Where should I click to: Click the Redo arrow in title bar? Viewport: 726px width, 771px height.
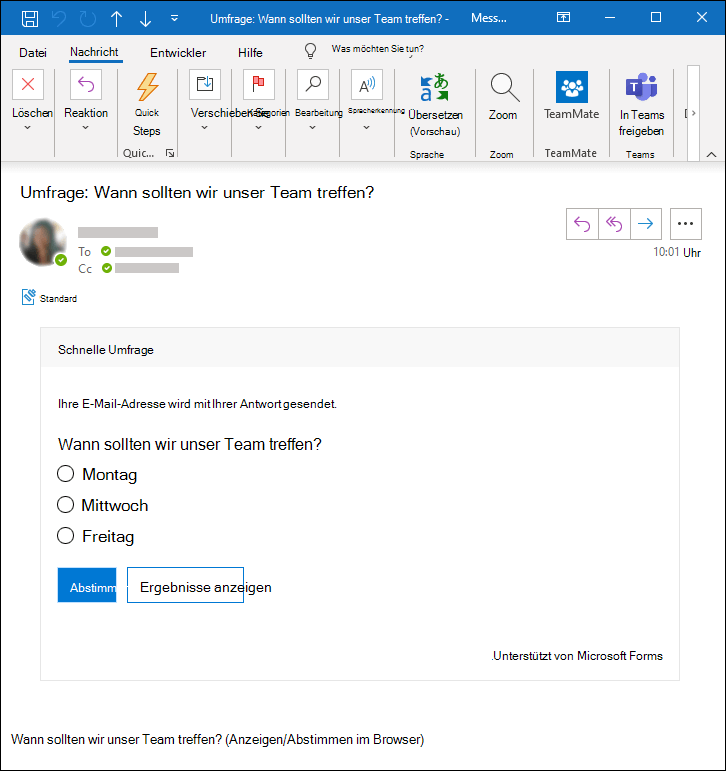[x=88, y=19]
